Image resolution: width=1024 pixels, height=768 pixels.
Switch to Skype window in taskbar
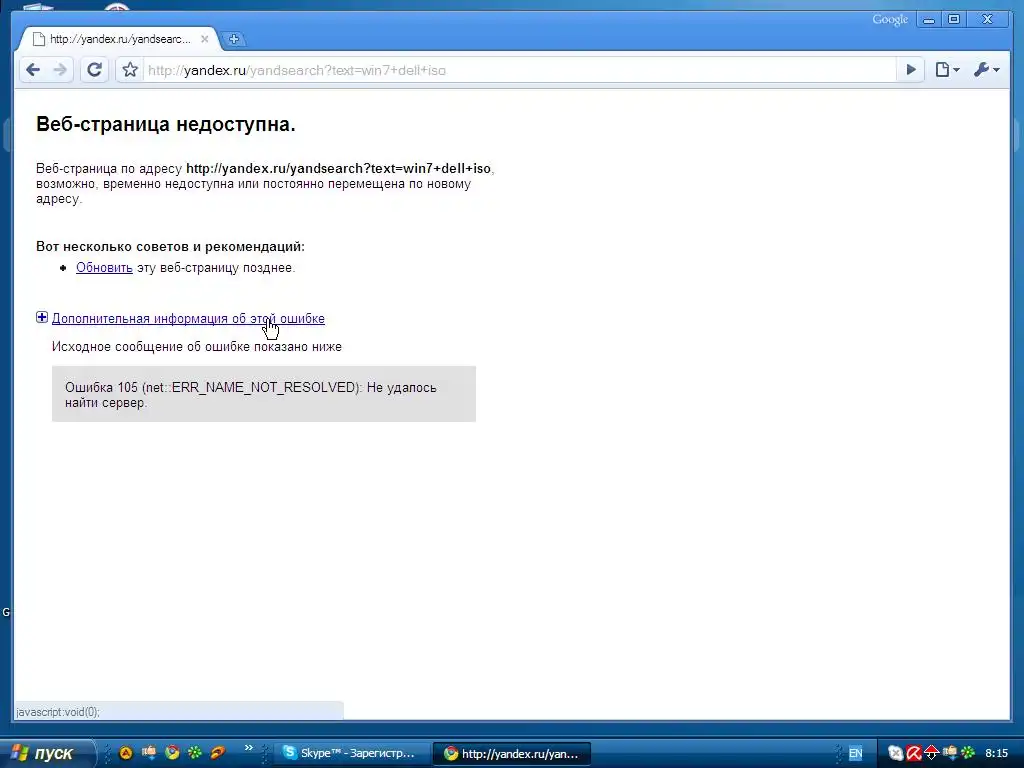coord(351,754)
